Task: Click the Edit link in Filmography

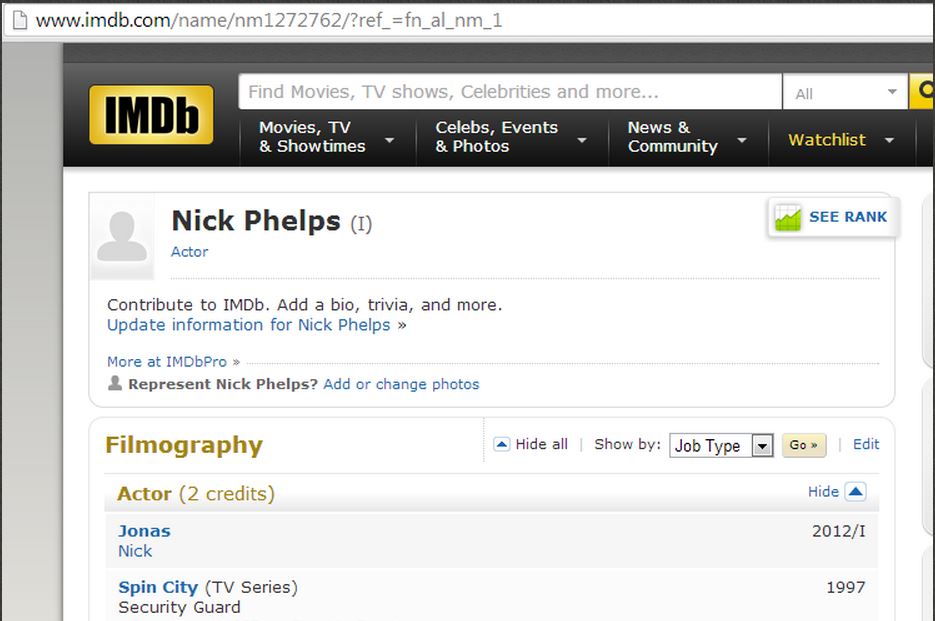Action: 866,444
